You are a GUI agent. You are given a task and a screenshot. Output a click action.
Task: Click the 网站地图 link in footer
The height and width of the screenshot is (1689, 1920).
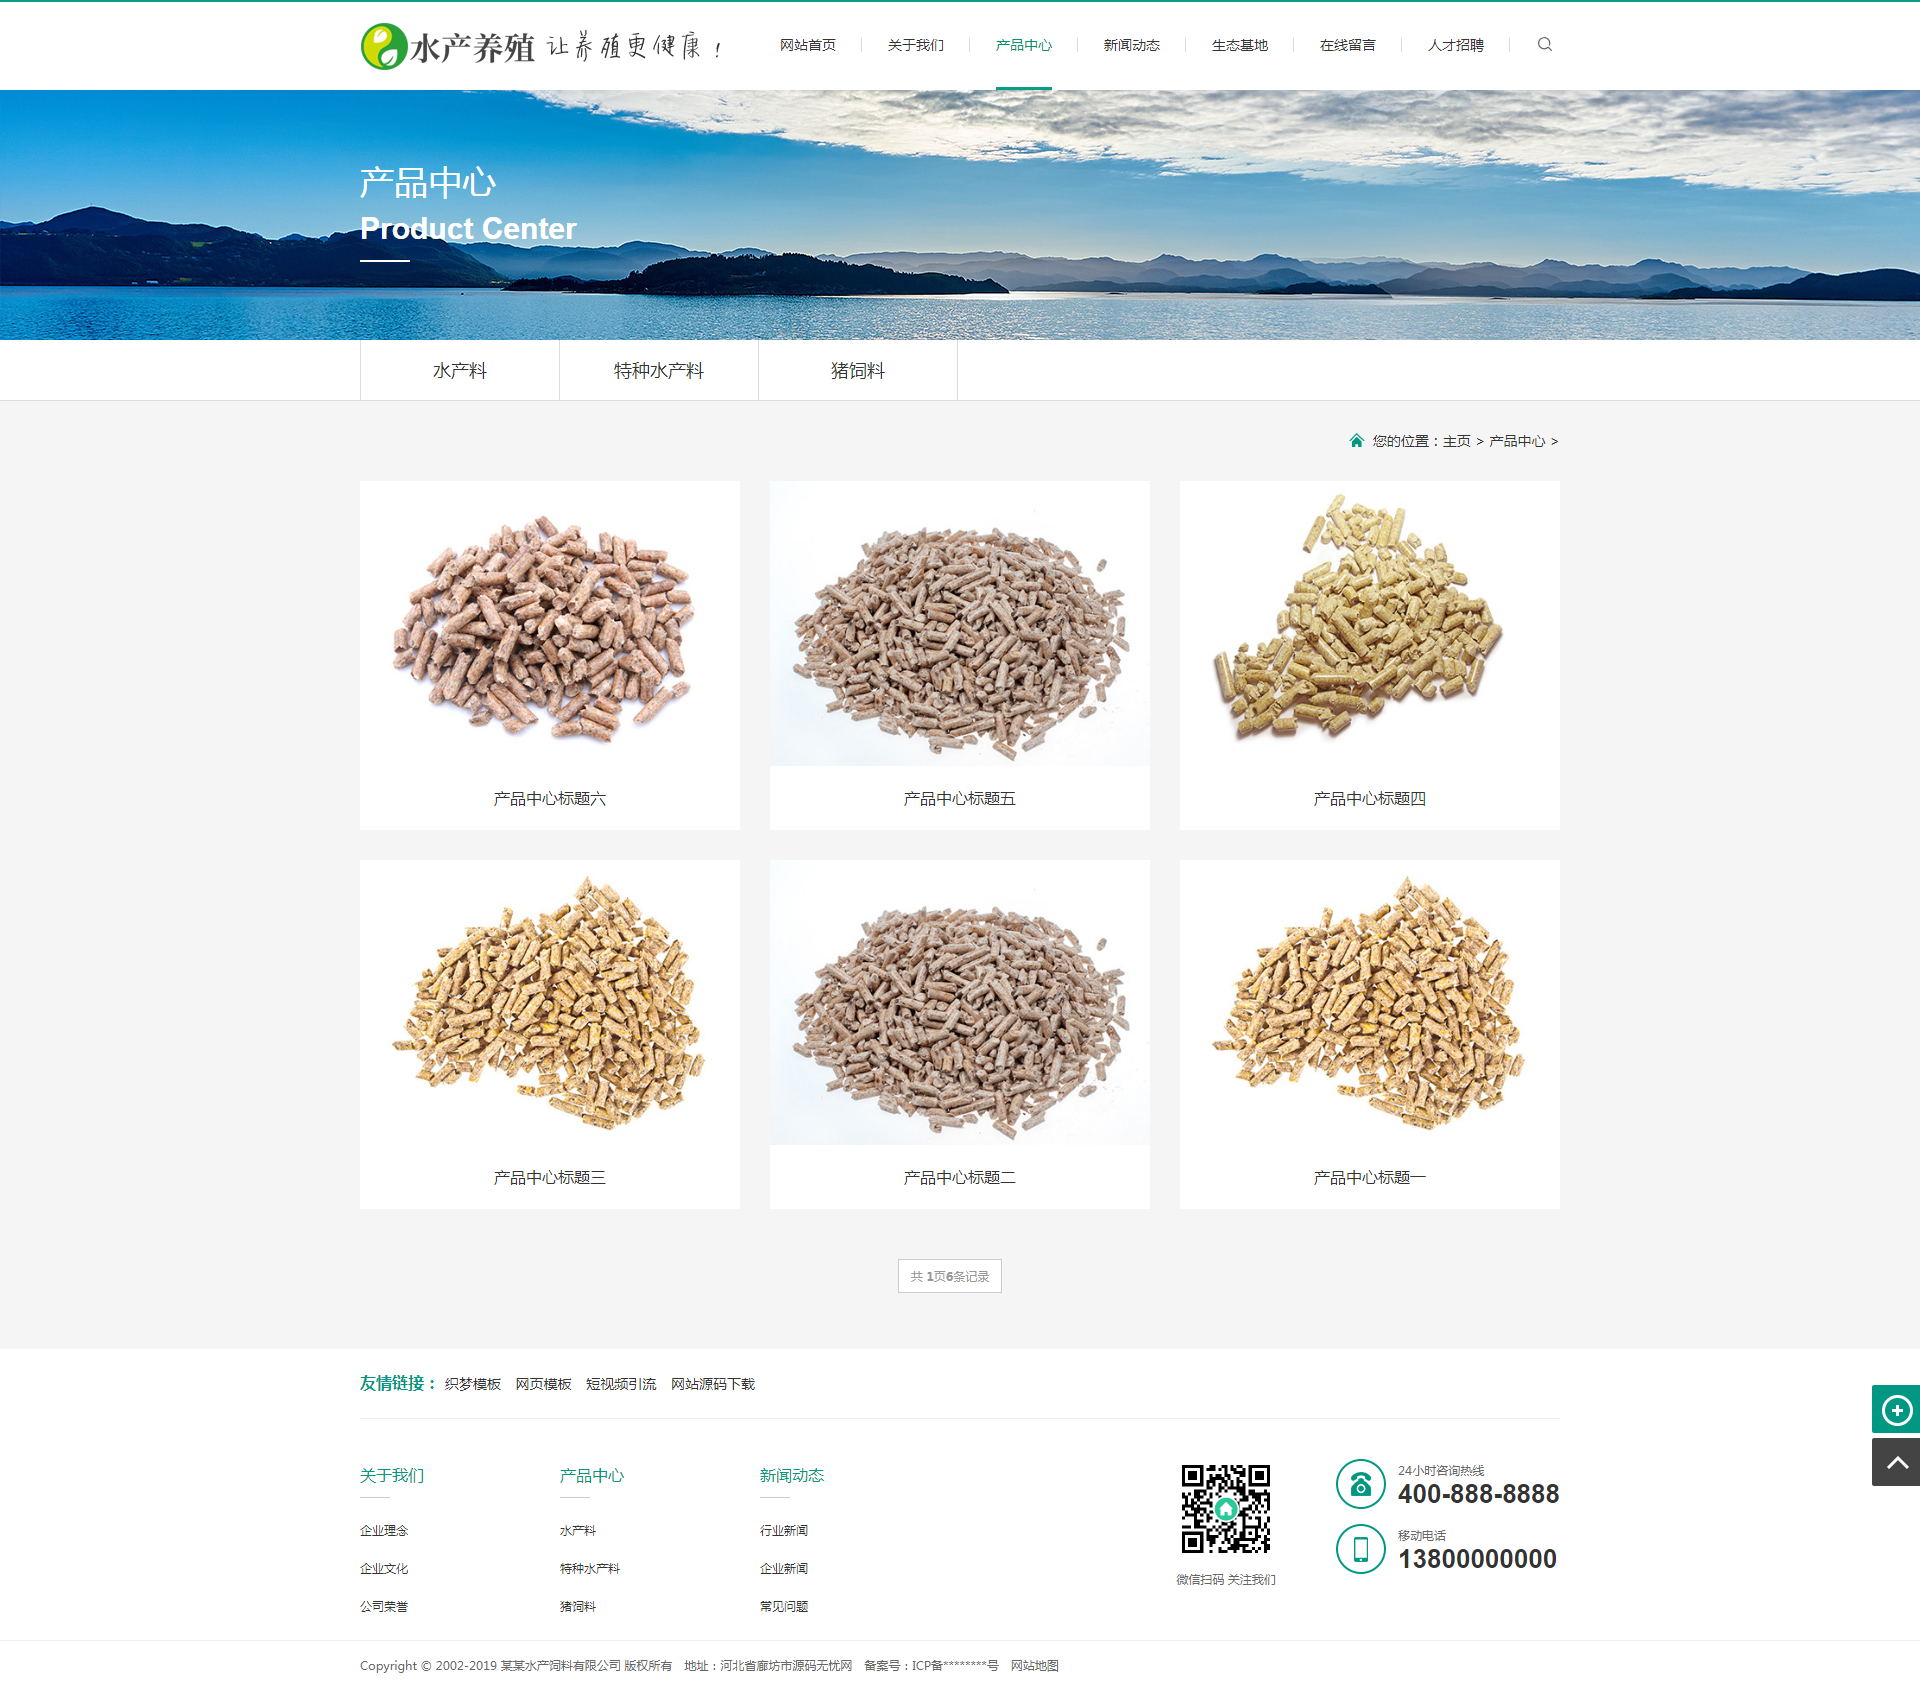[x=1034, y=1666]
